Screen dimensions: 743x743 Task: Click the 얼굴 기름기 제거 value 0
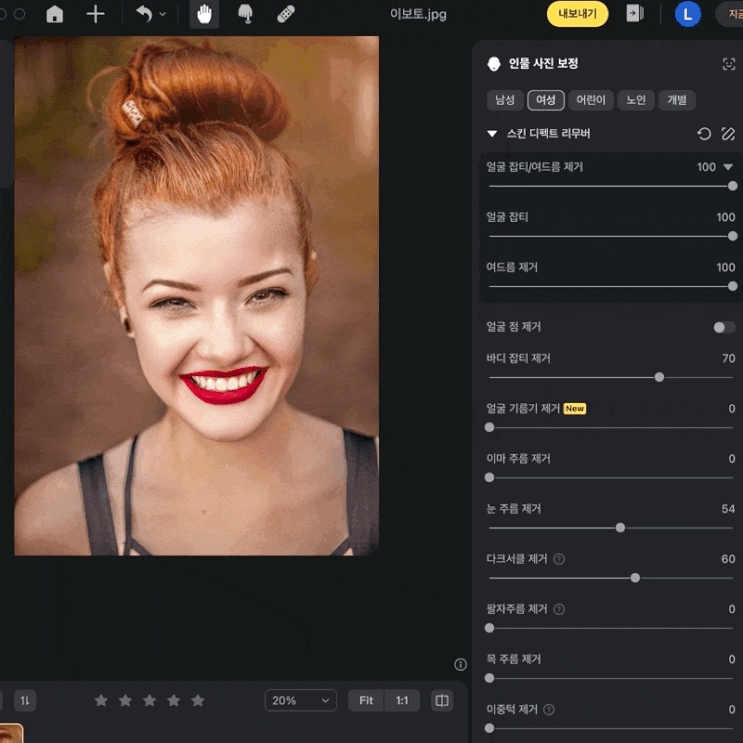732,408
